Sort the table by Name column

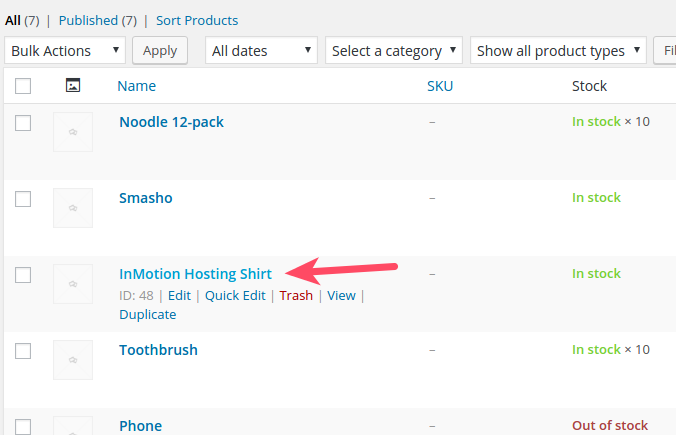pyautogui.click(x=136, y=86)
